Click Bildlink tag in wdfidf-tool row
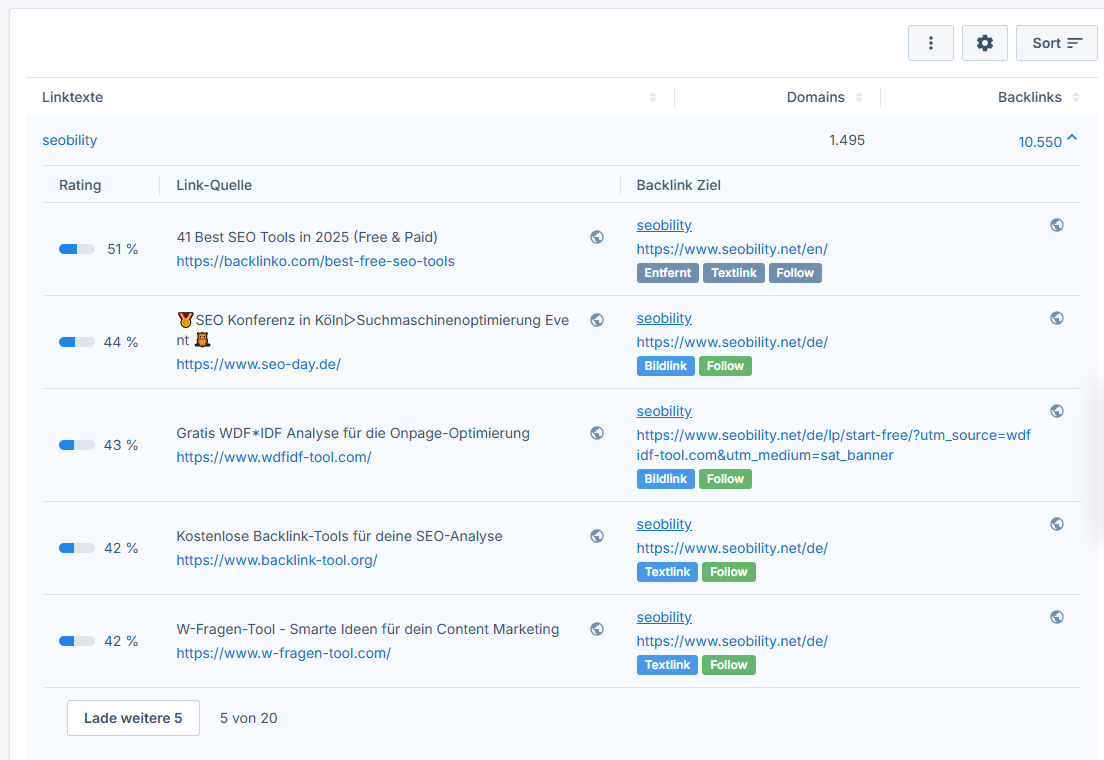 [665, 479]
